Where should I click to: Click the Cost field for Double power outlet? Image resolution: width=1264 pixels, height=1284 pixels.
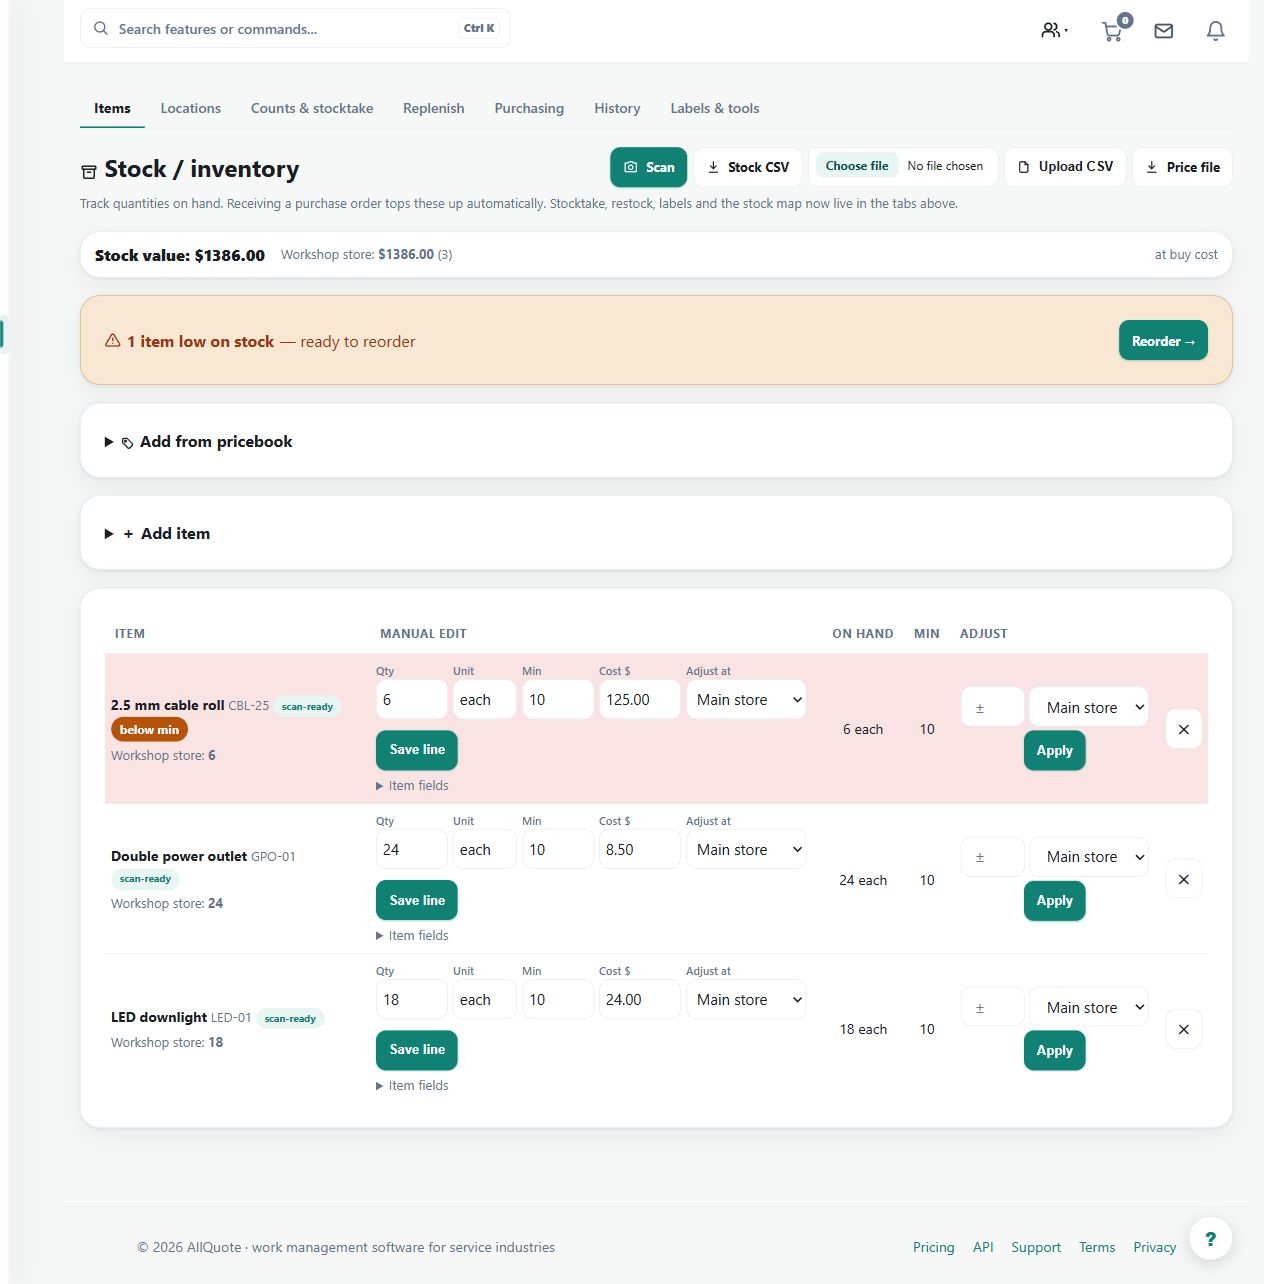(x=639, y=850)
